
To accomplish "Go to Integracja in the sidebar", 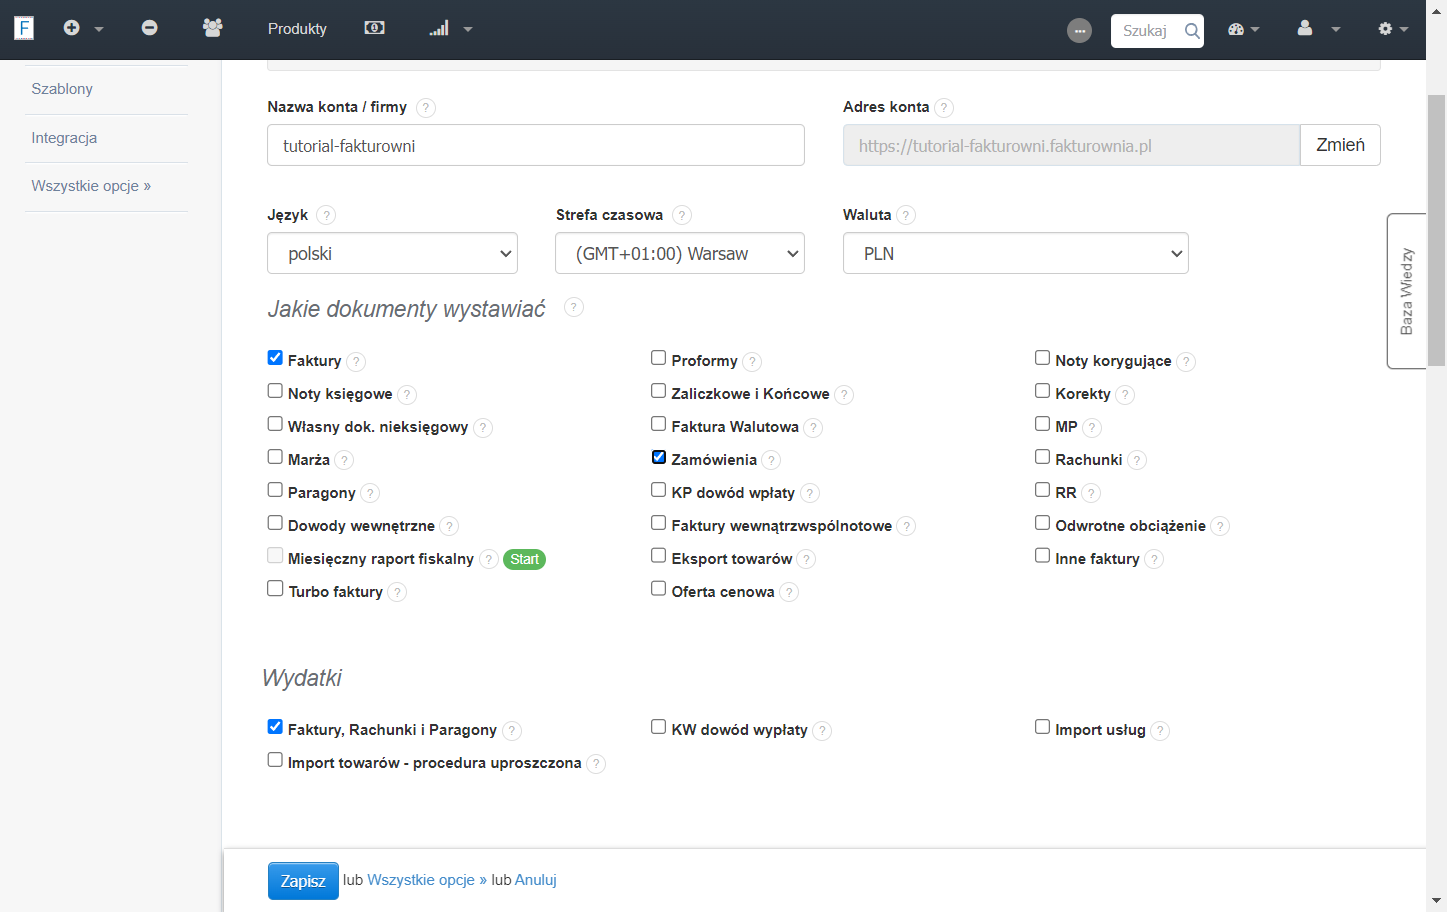I will tap(64, 138).
